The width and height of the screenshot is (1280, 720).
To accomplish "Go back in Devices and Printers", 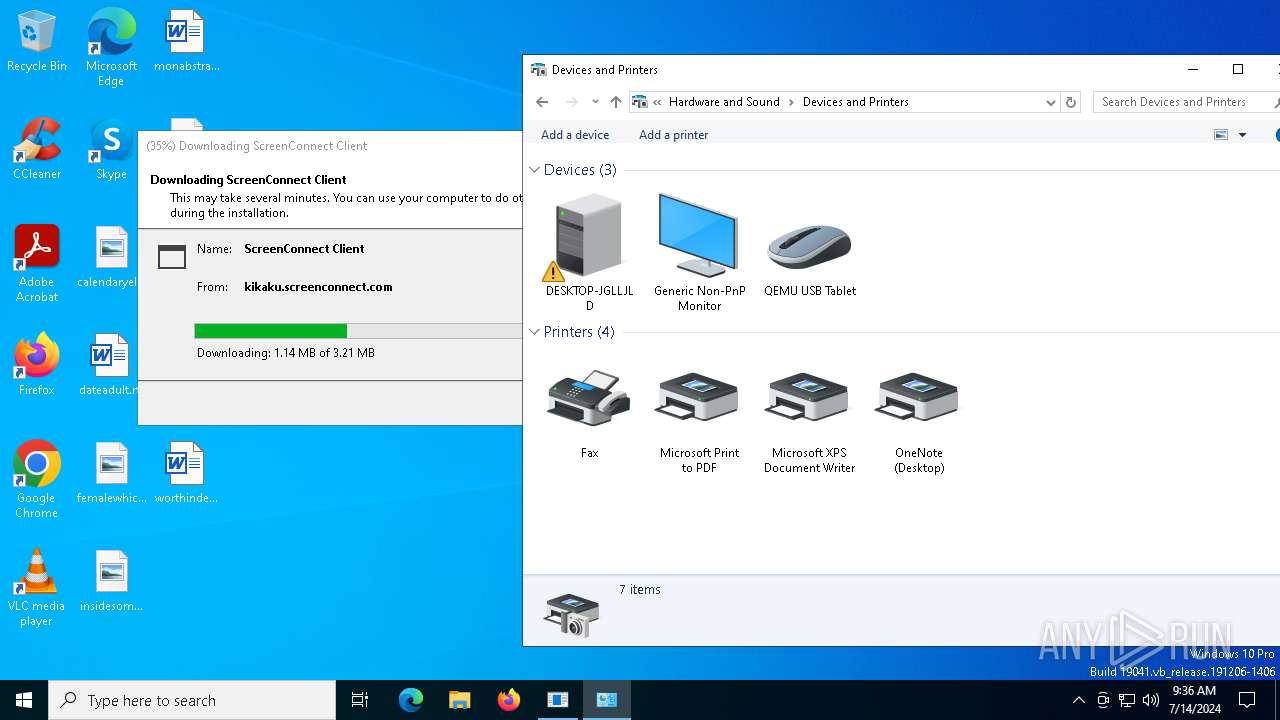I will tap(542, 102).
